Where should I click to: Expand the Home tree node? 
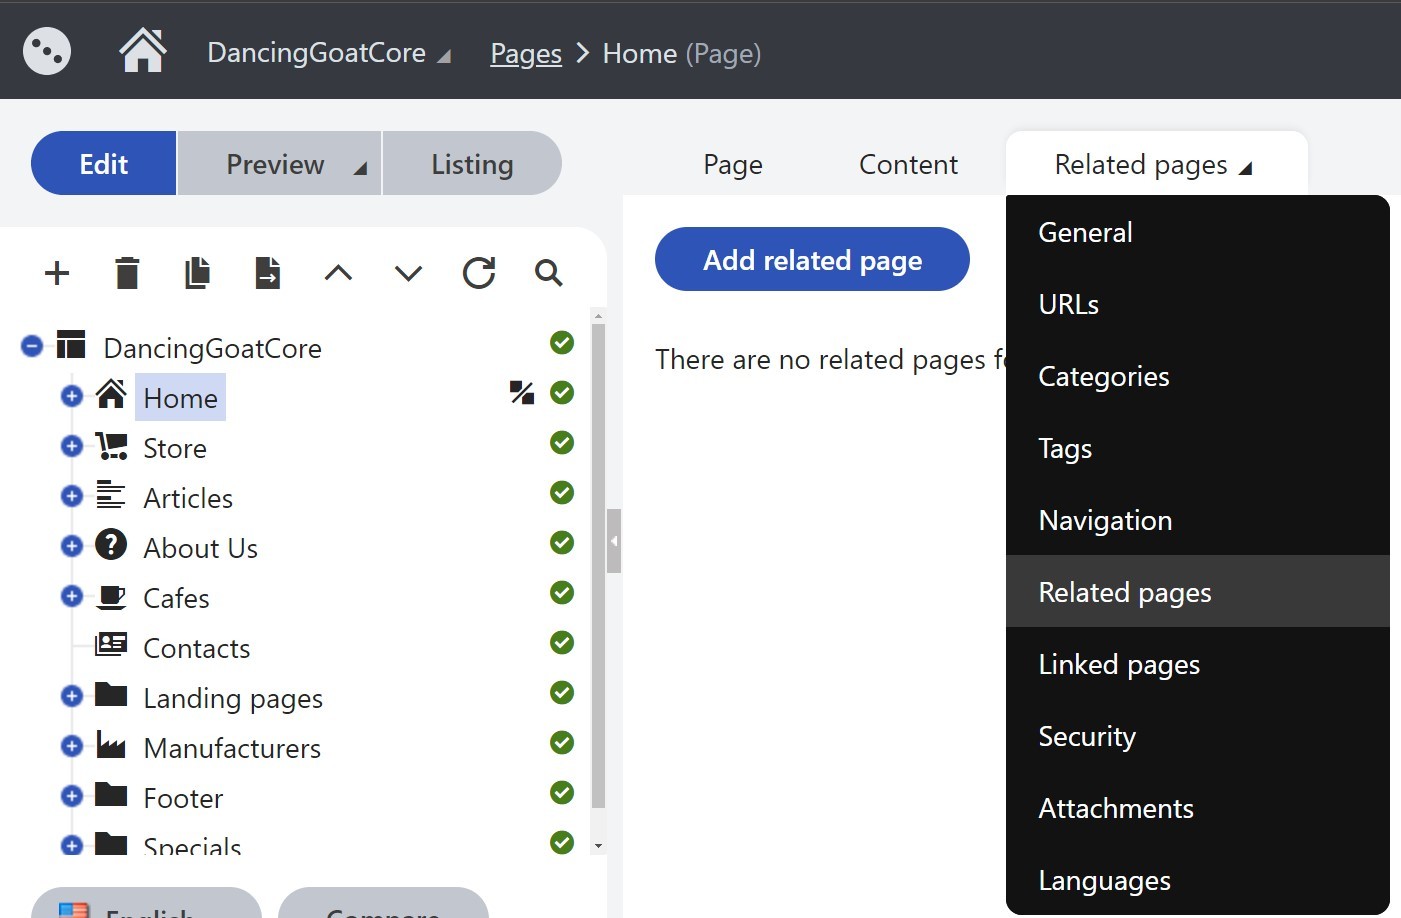point(72,396)
